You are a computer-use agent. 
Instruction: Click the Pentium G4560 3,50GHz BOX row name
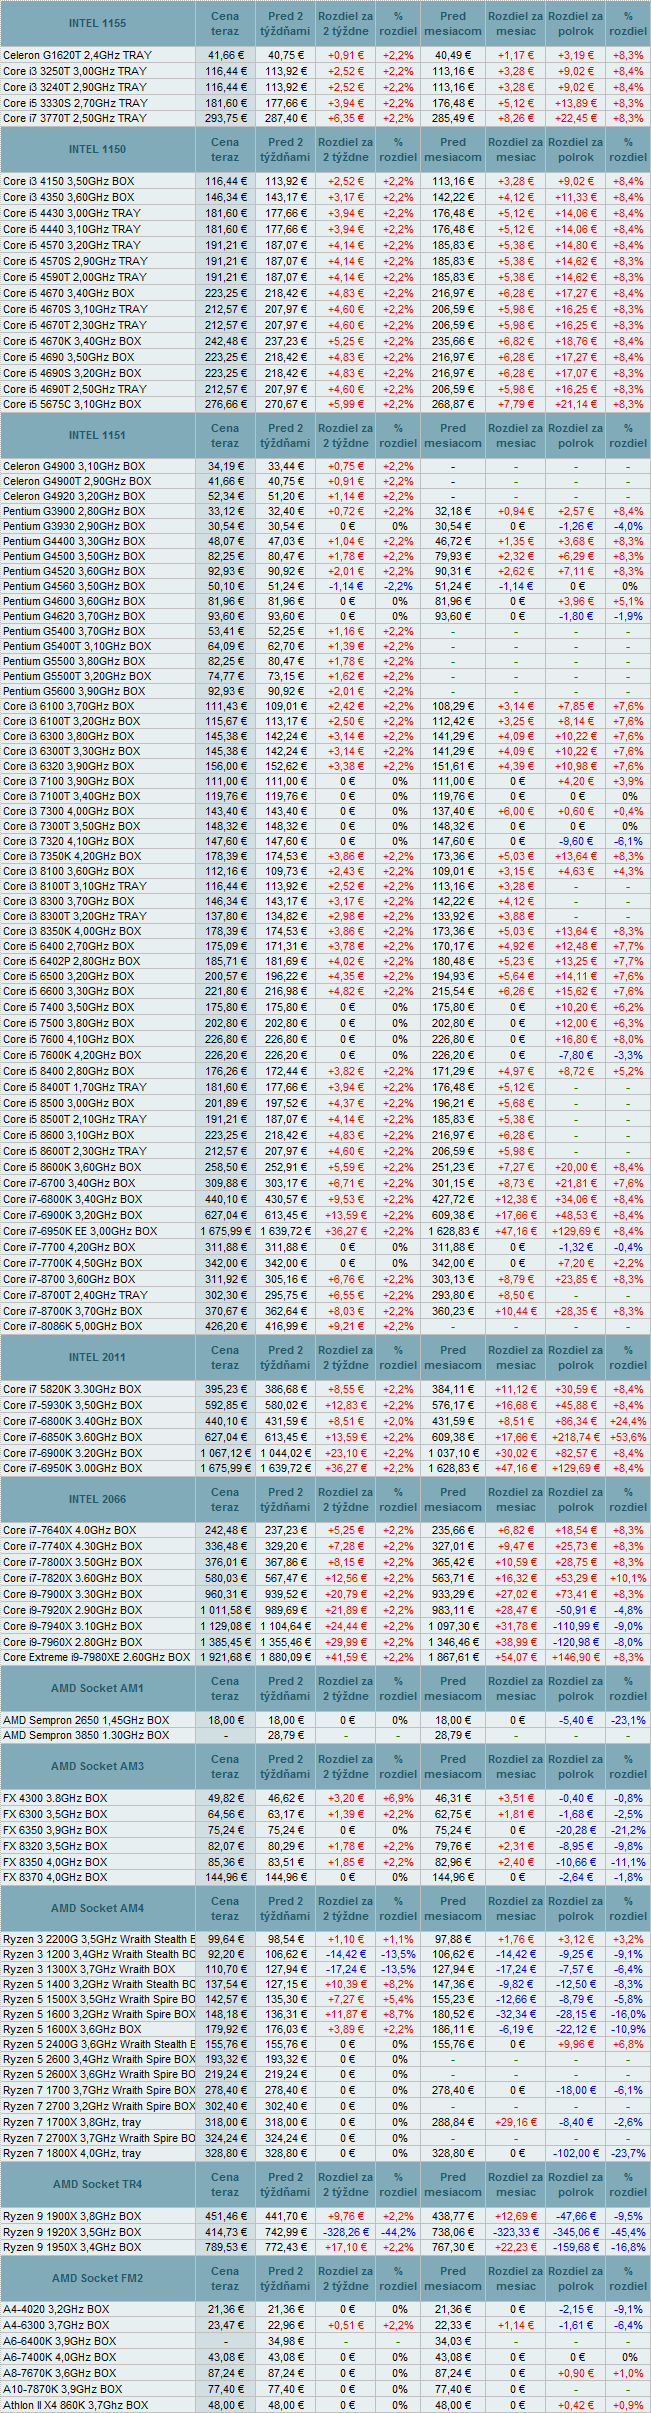(x=73, y=586)
